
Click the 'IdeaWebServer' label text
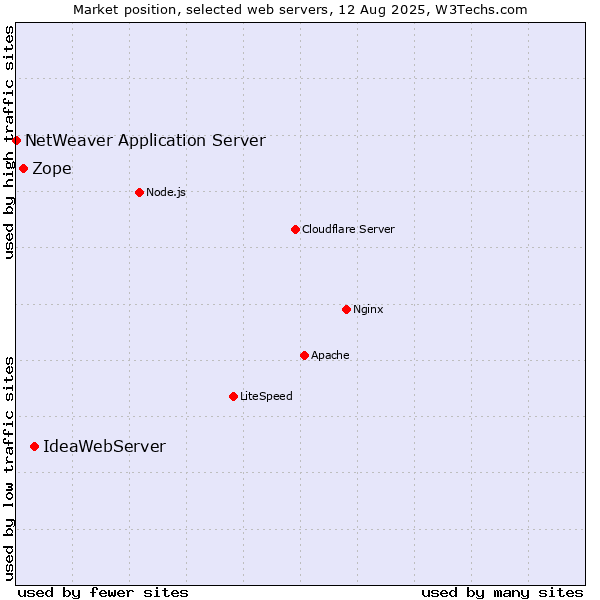[x=104, y=447]
